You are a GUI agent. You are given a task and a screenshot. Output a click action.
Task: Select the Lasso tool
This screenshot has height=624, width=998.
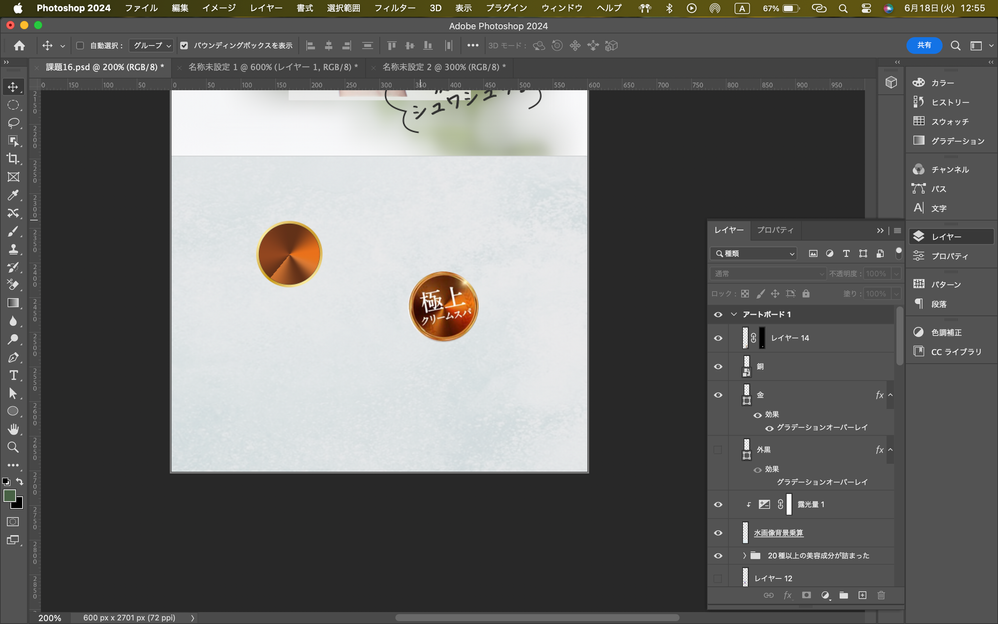point(13,123)
